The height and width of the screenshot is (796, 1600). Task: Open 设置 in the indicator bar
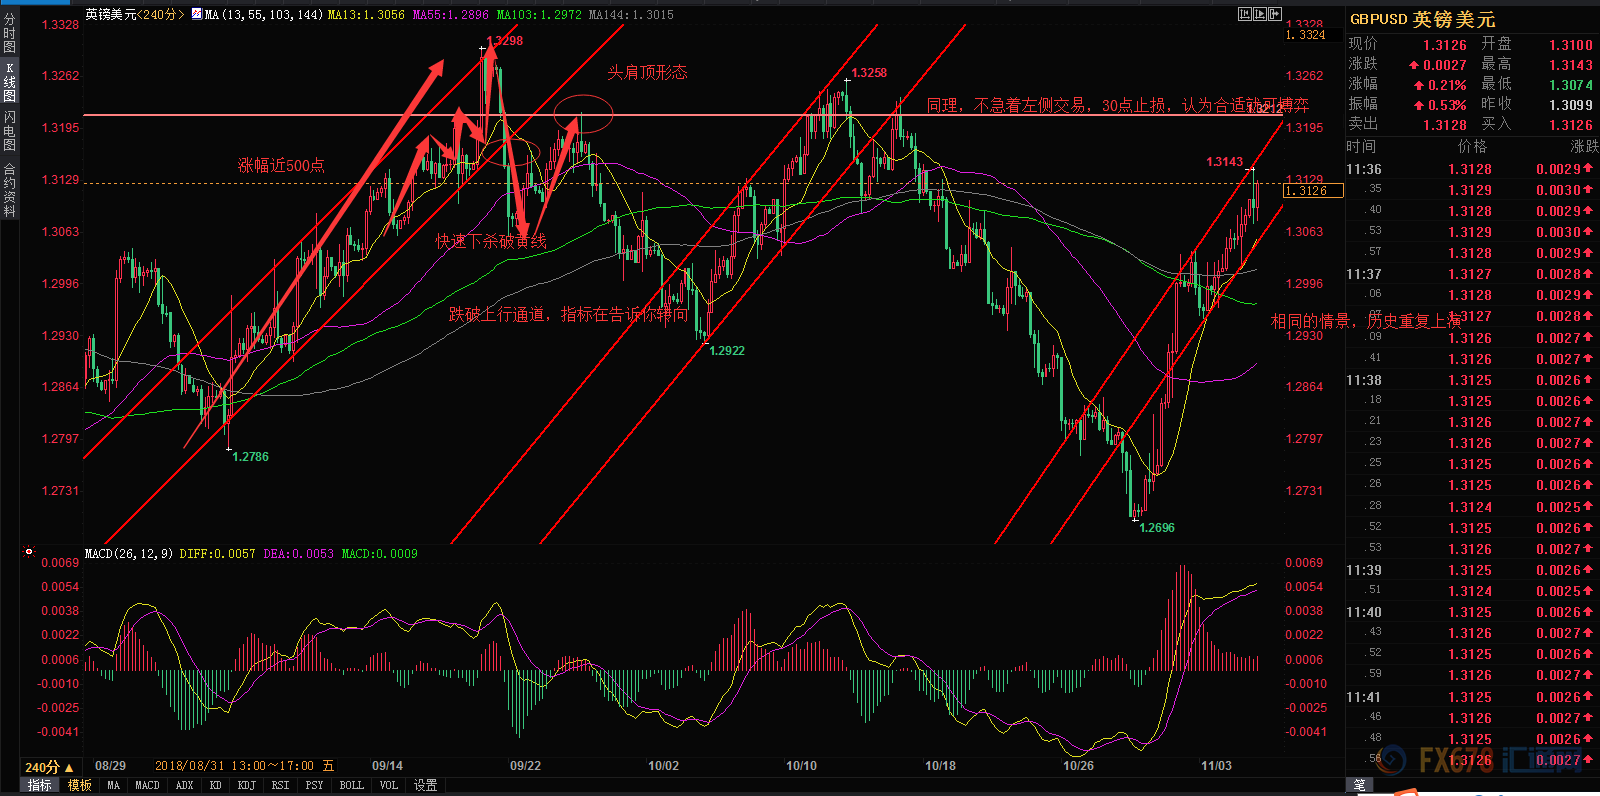click(x=426, y=785)
